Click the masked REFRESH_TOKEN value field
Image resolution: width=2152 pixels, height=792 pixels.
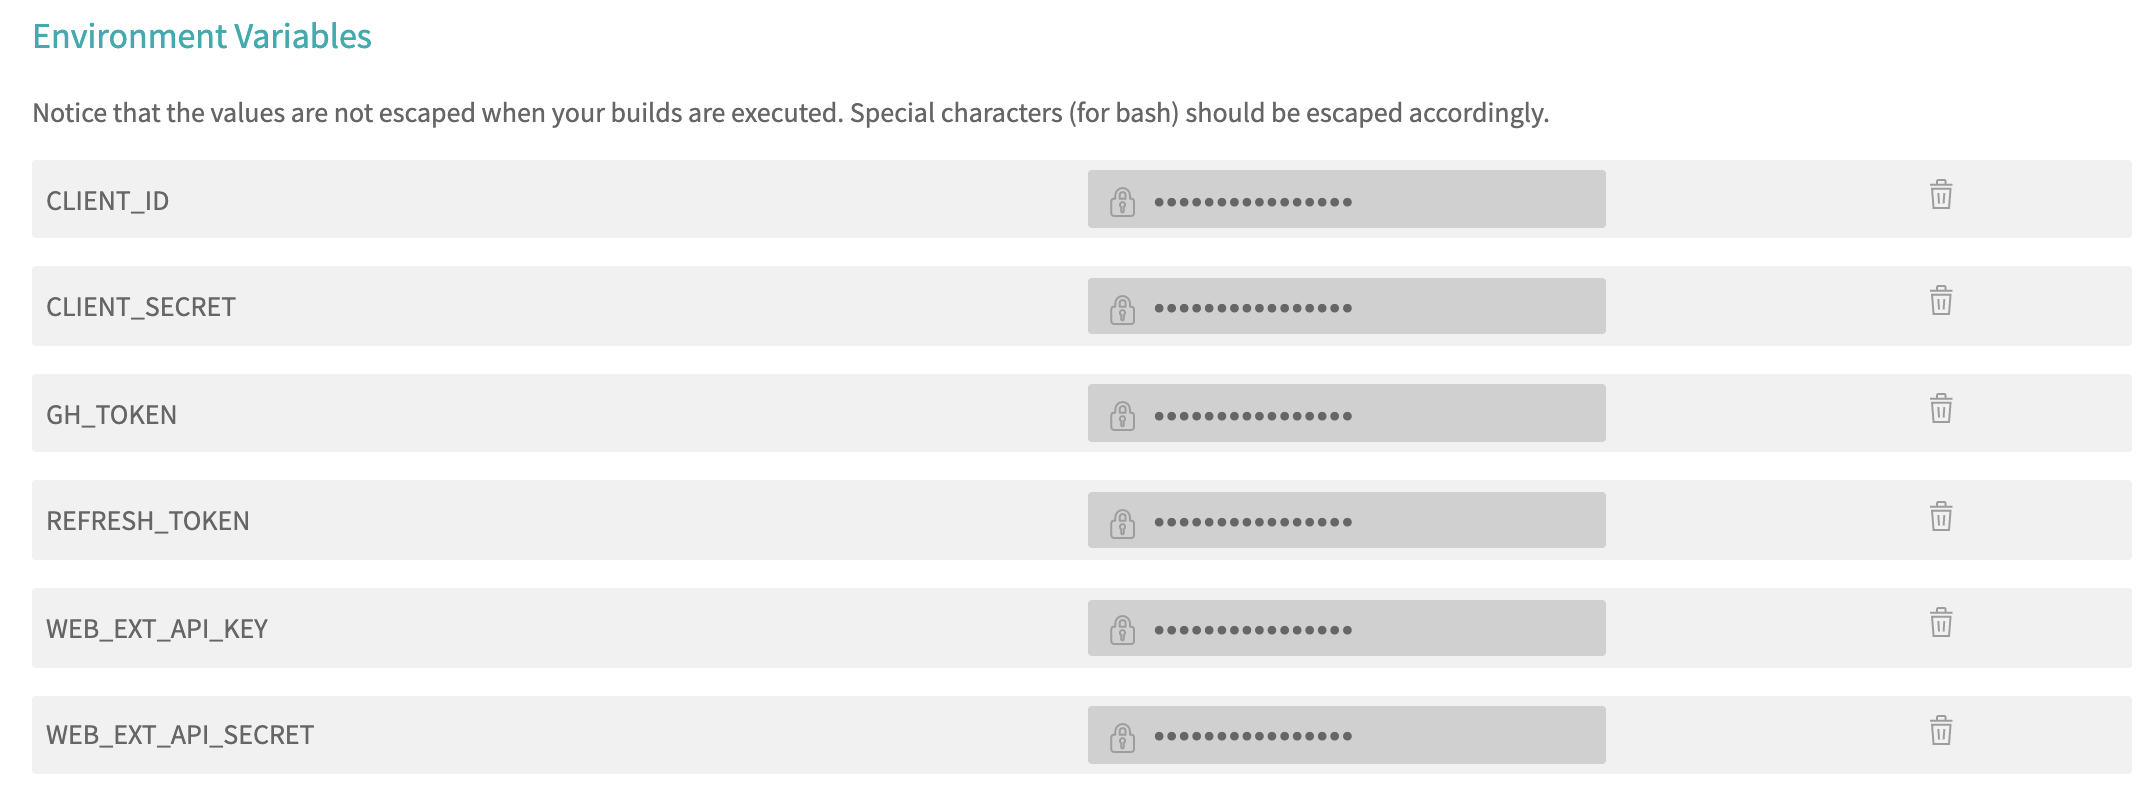tap(1347, 520)
